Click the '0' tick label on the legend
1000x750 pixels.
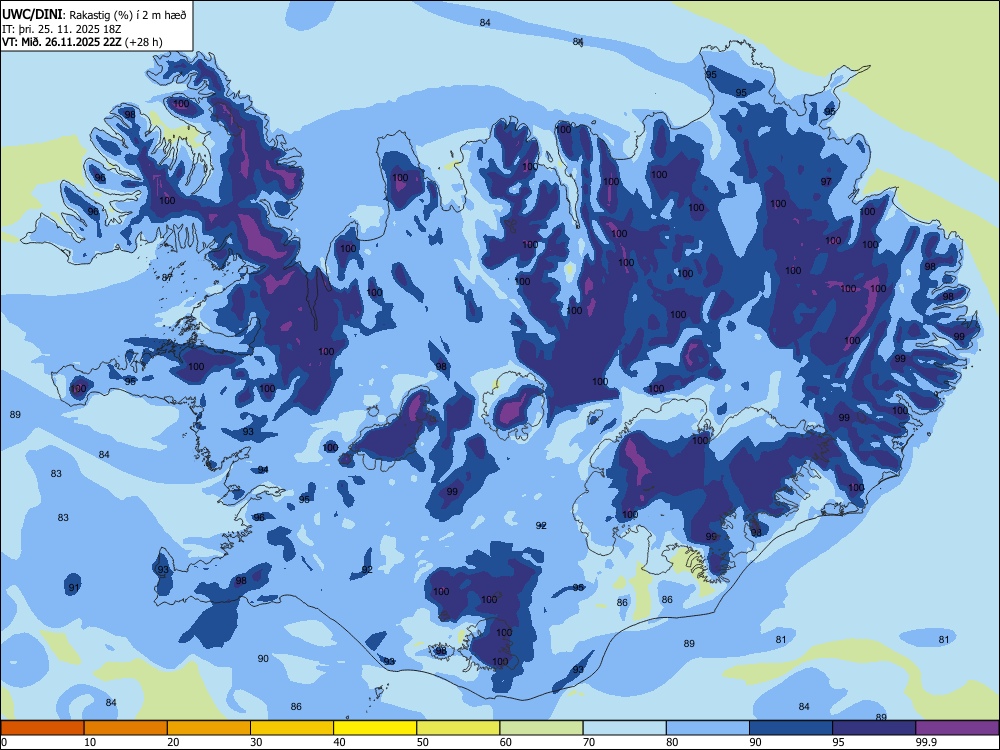point(4,742)
